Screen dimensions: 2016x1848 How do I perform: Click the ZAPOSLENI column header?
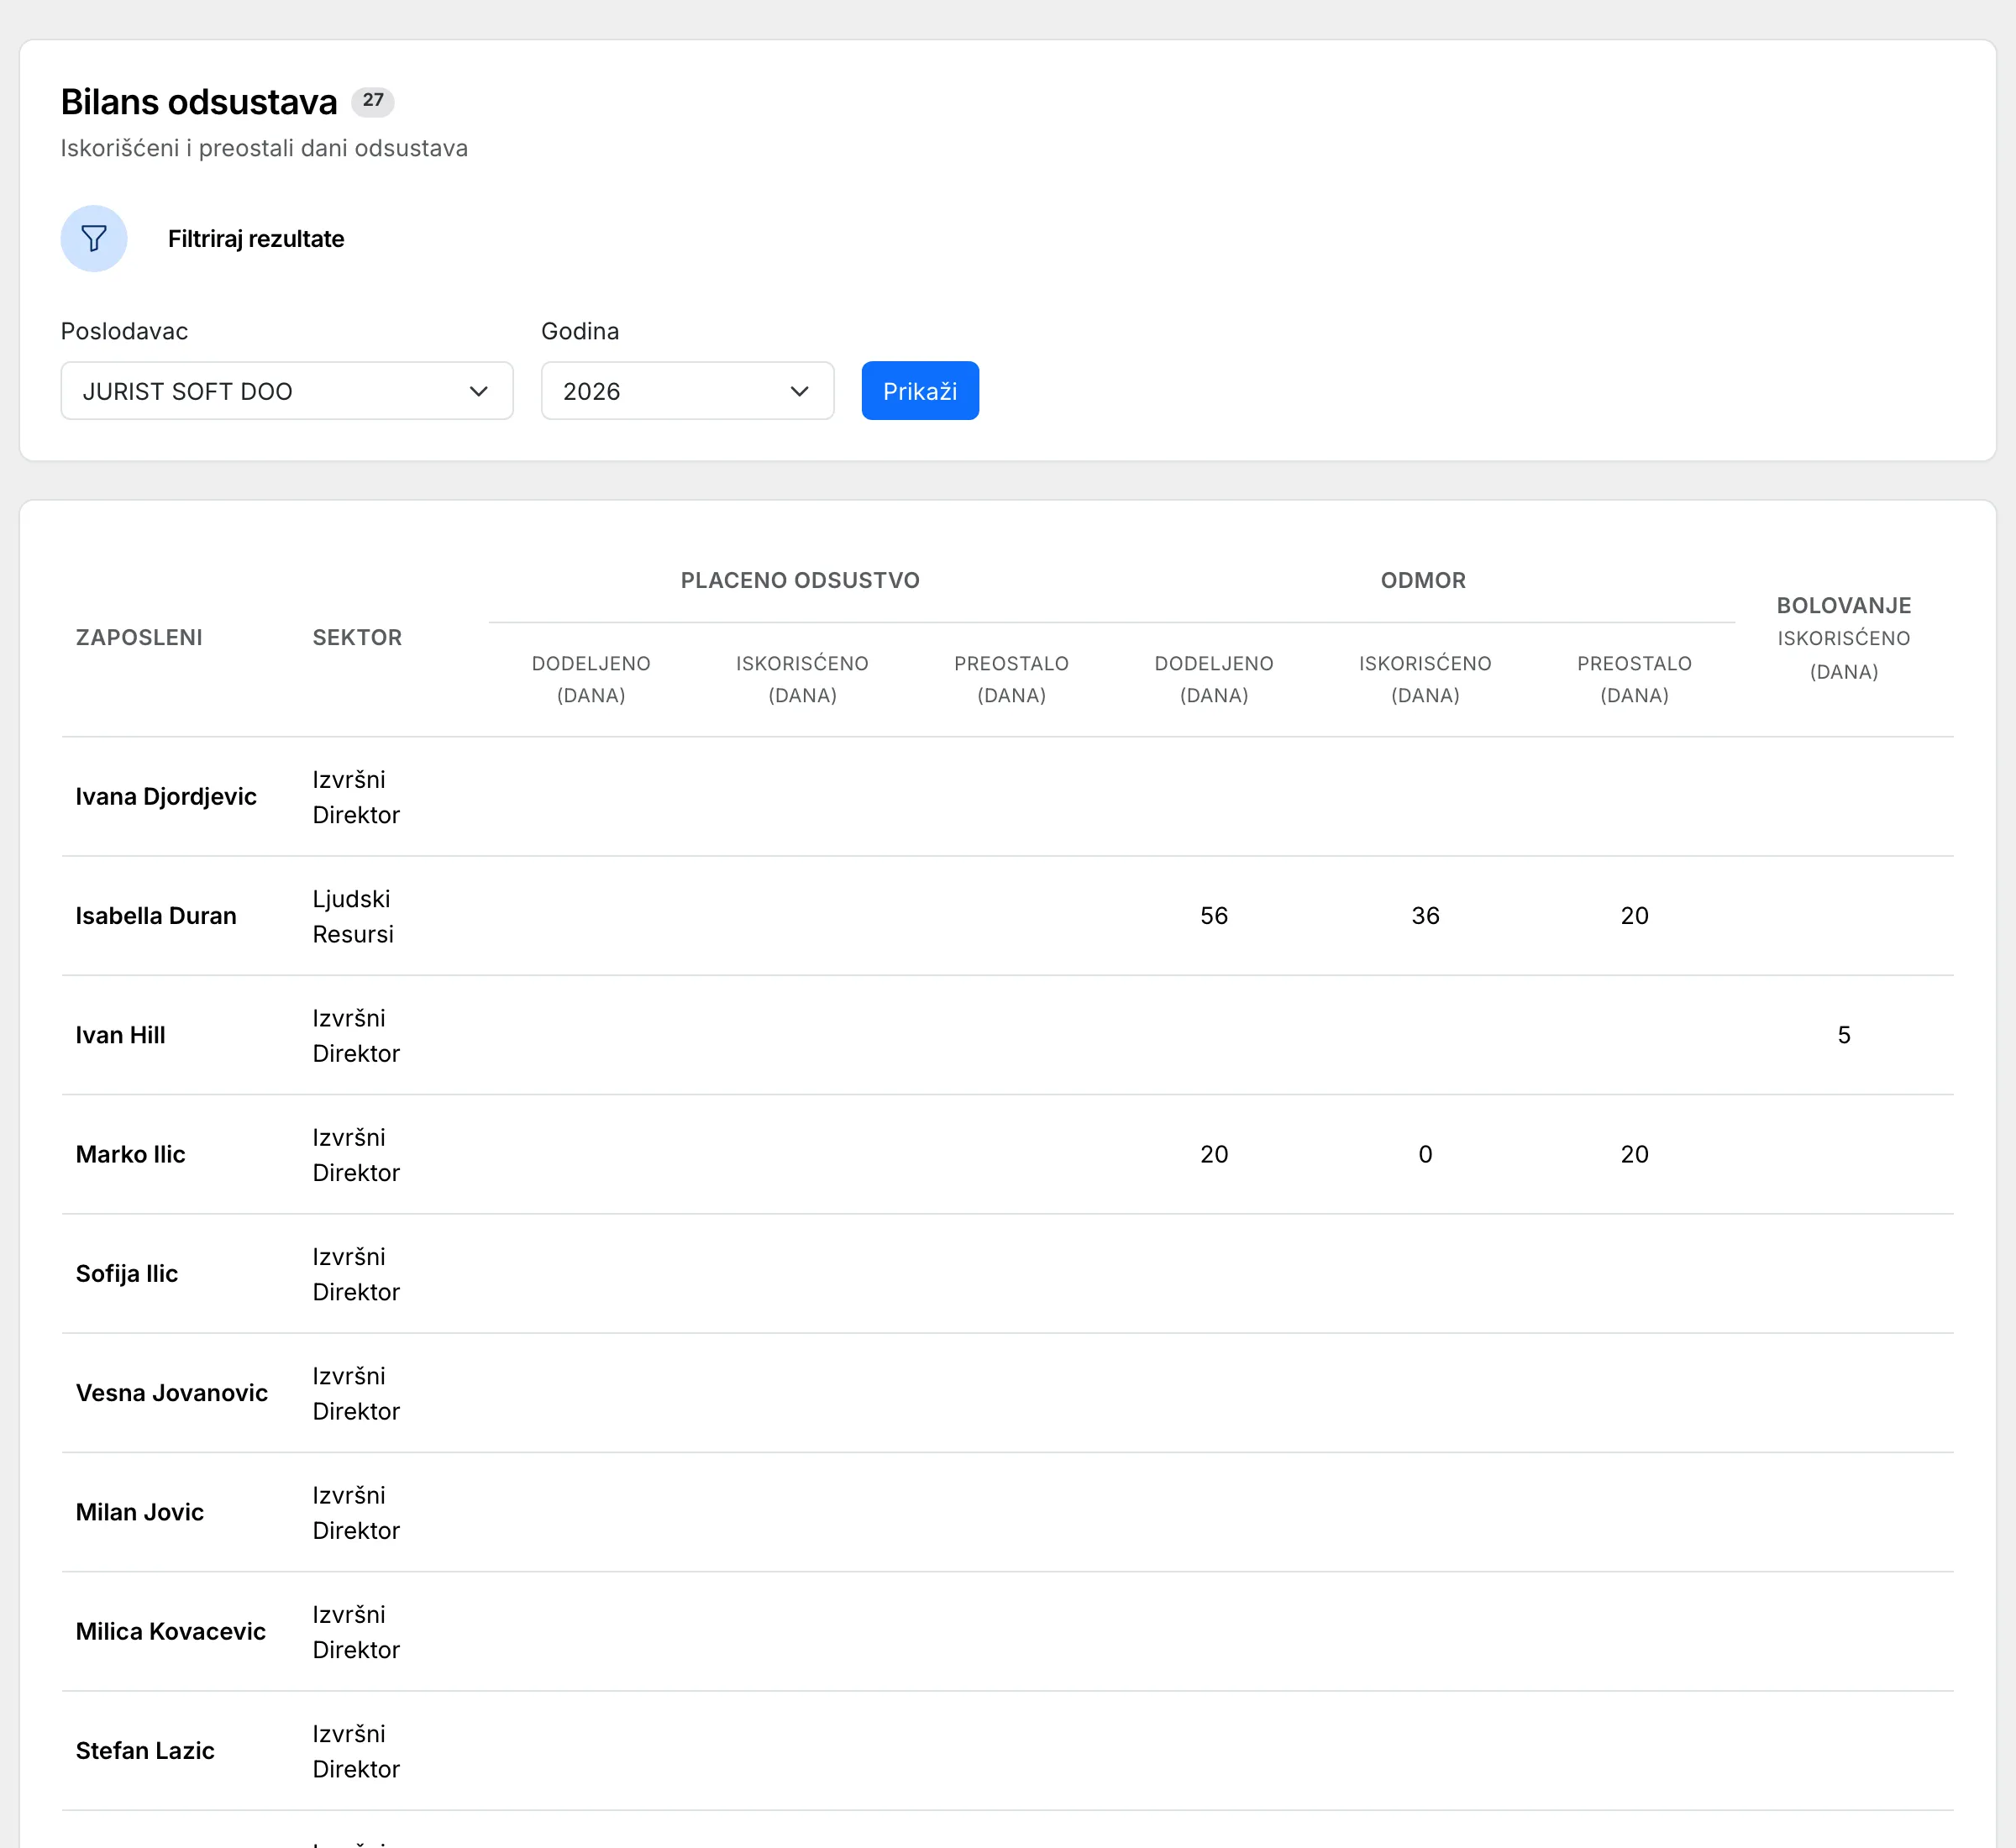coord(139,638)
